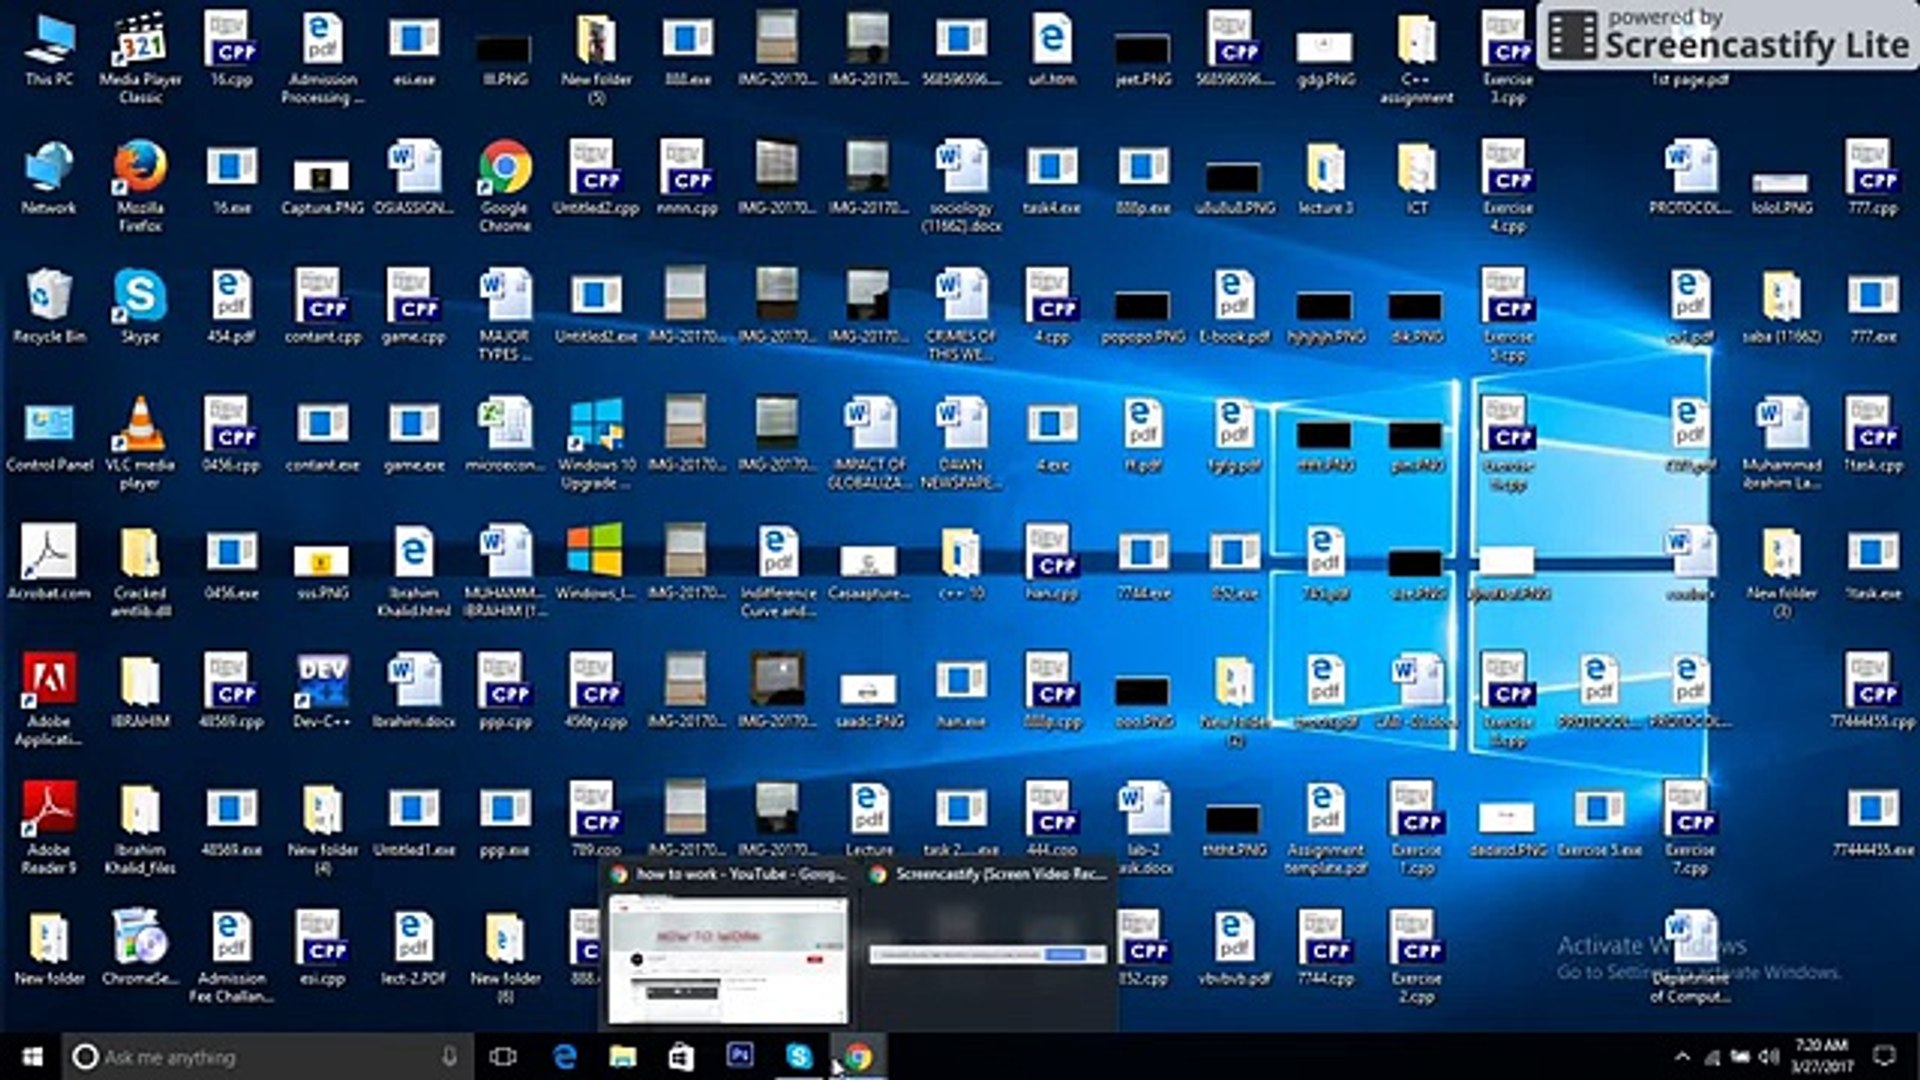Open Photoshop from the taskbar
The width and height of the screenshot is (1920, 1080).
pos(740,1056)
